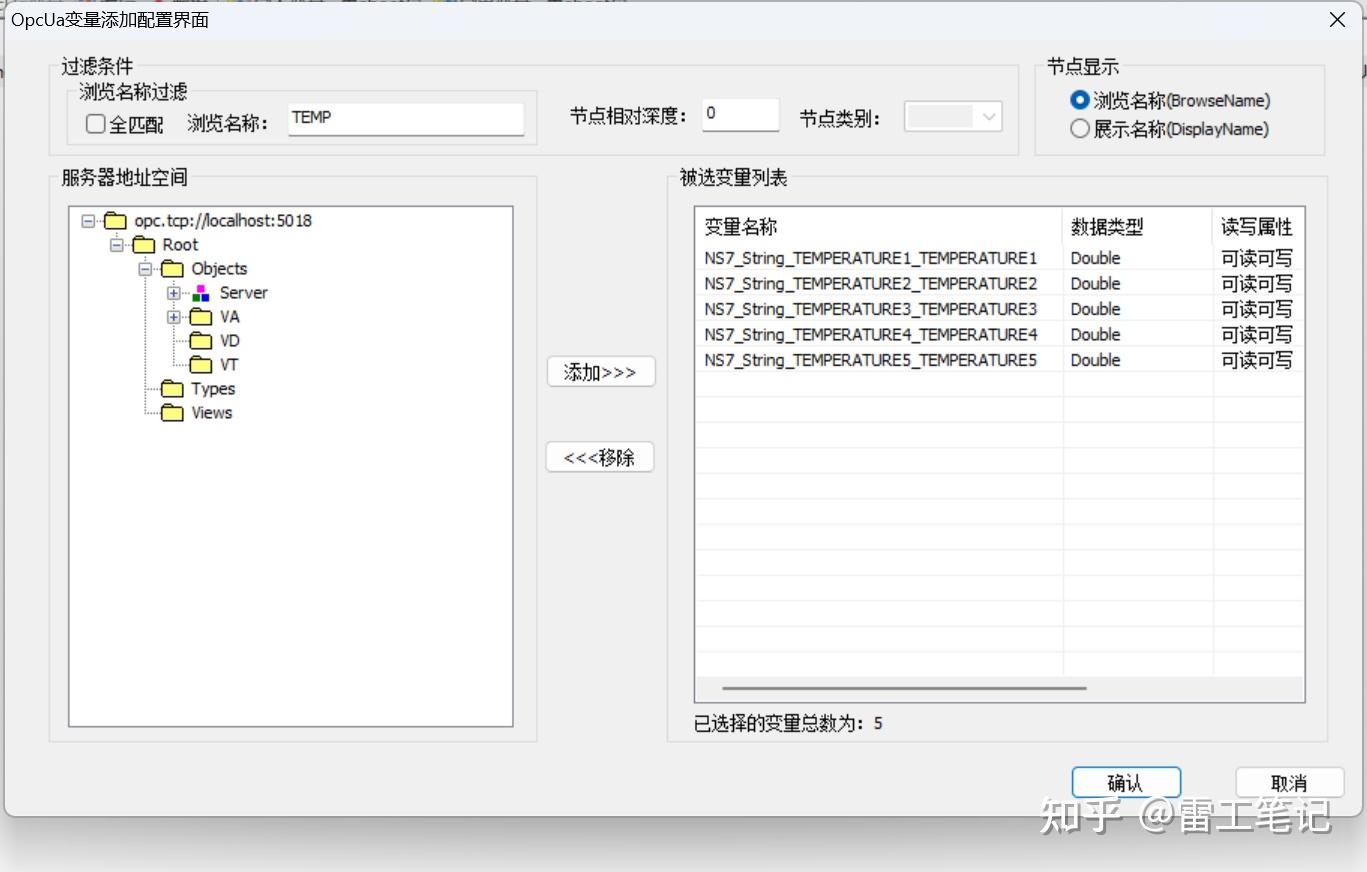The height and width of the screenshot is (872, 1367).
Task: Click the opc.tcp://localhost:5018 server folder icon
Action: 115,220
